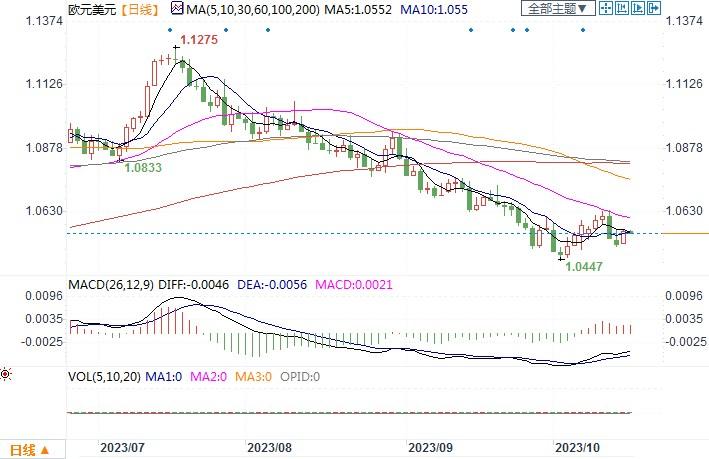
Task: Click the 欧元美元 symbol title
Action: pyautogui.click(x=92, y=9)
